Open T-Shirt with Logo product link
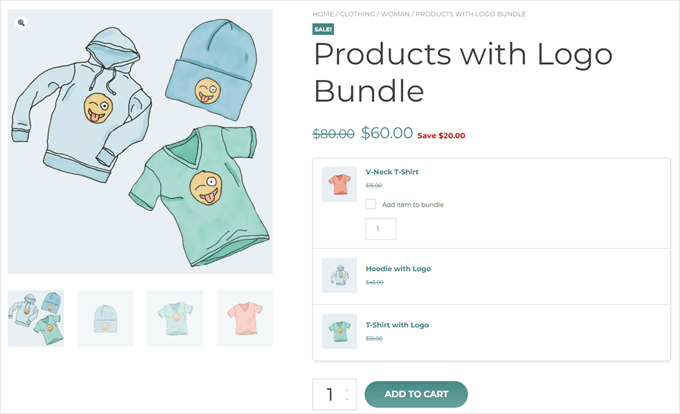Image resolution: width=680 pixels, height=414 pixels. (397, 325)
